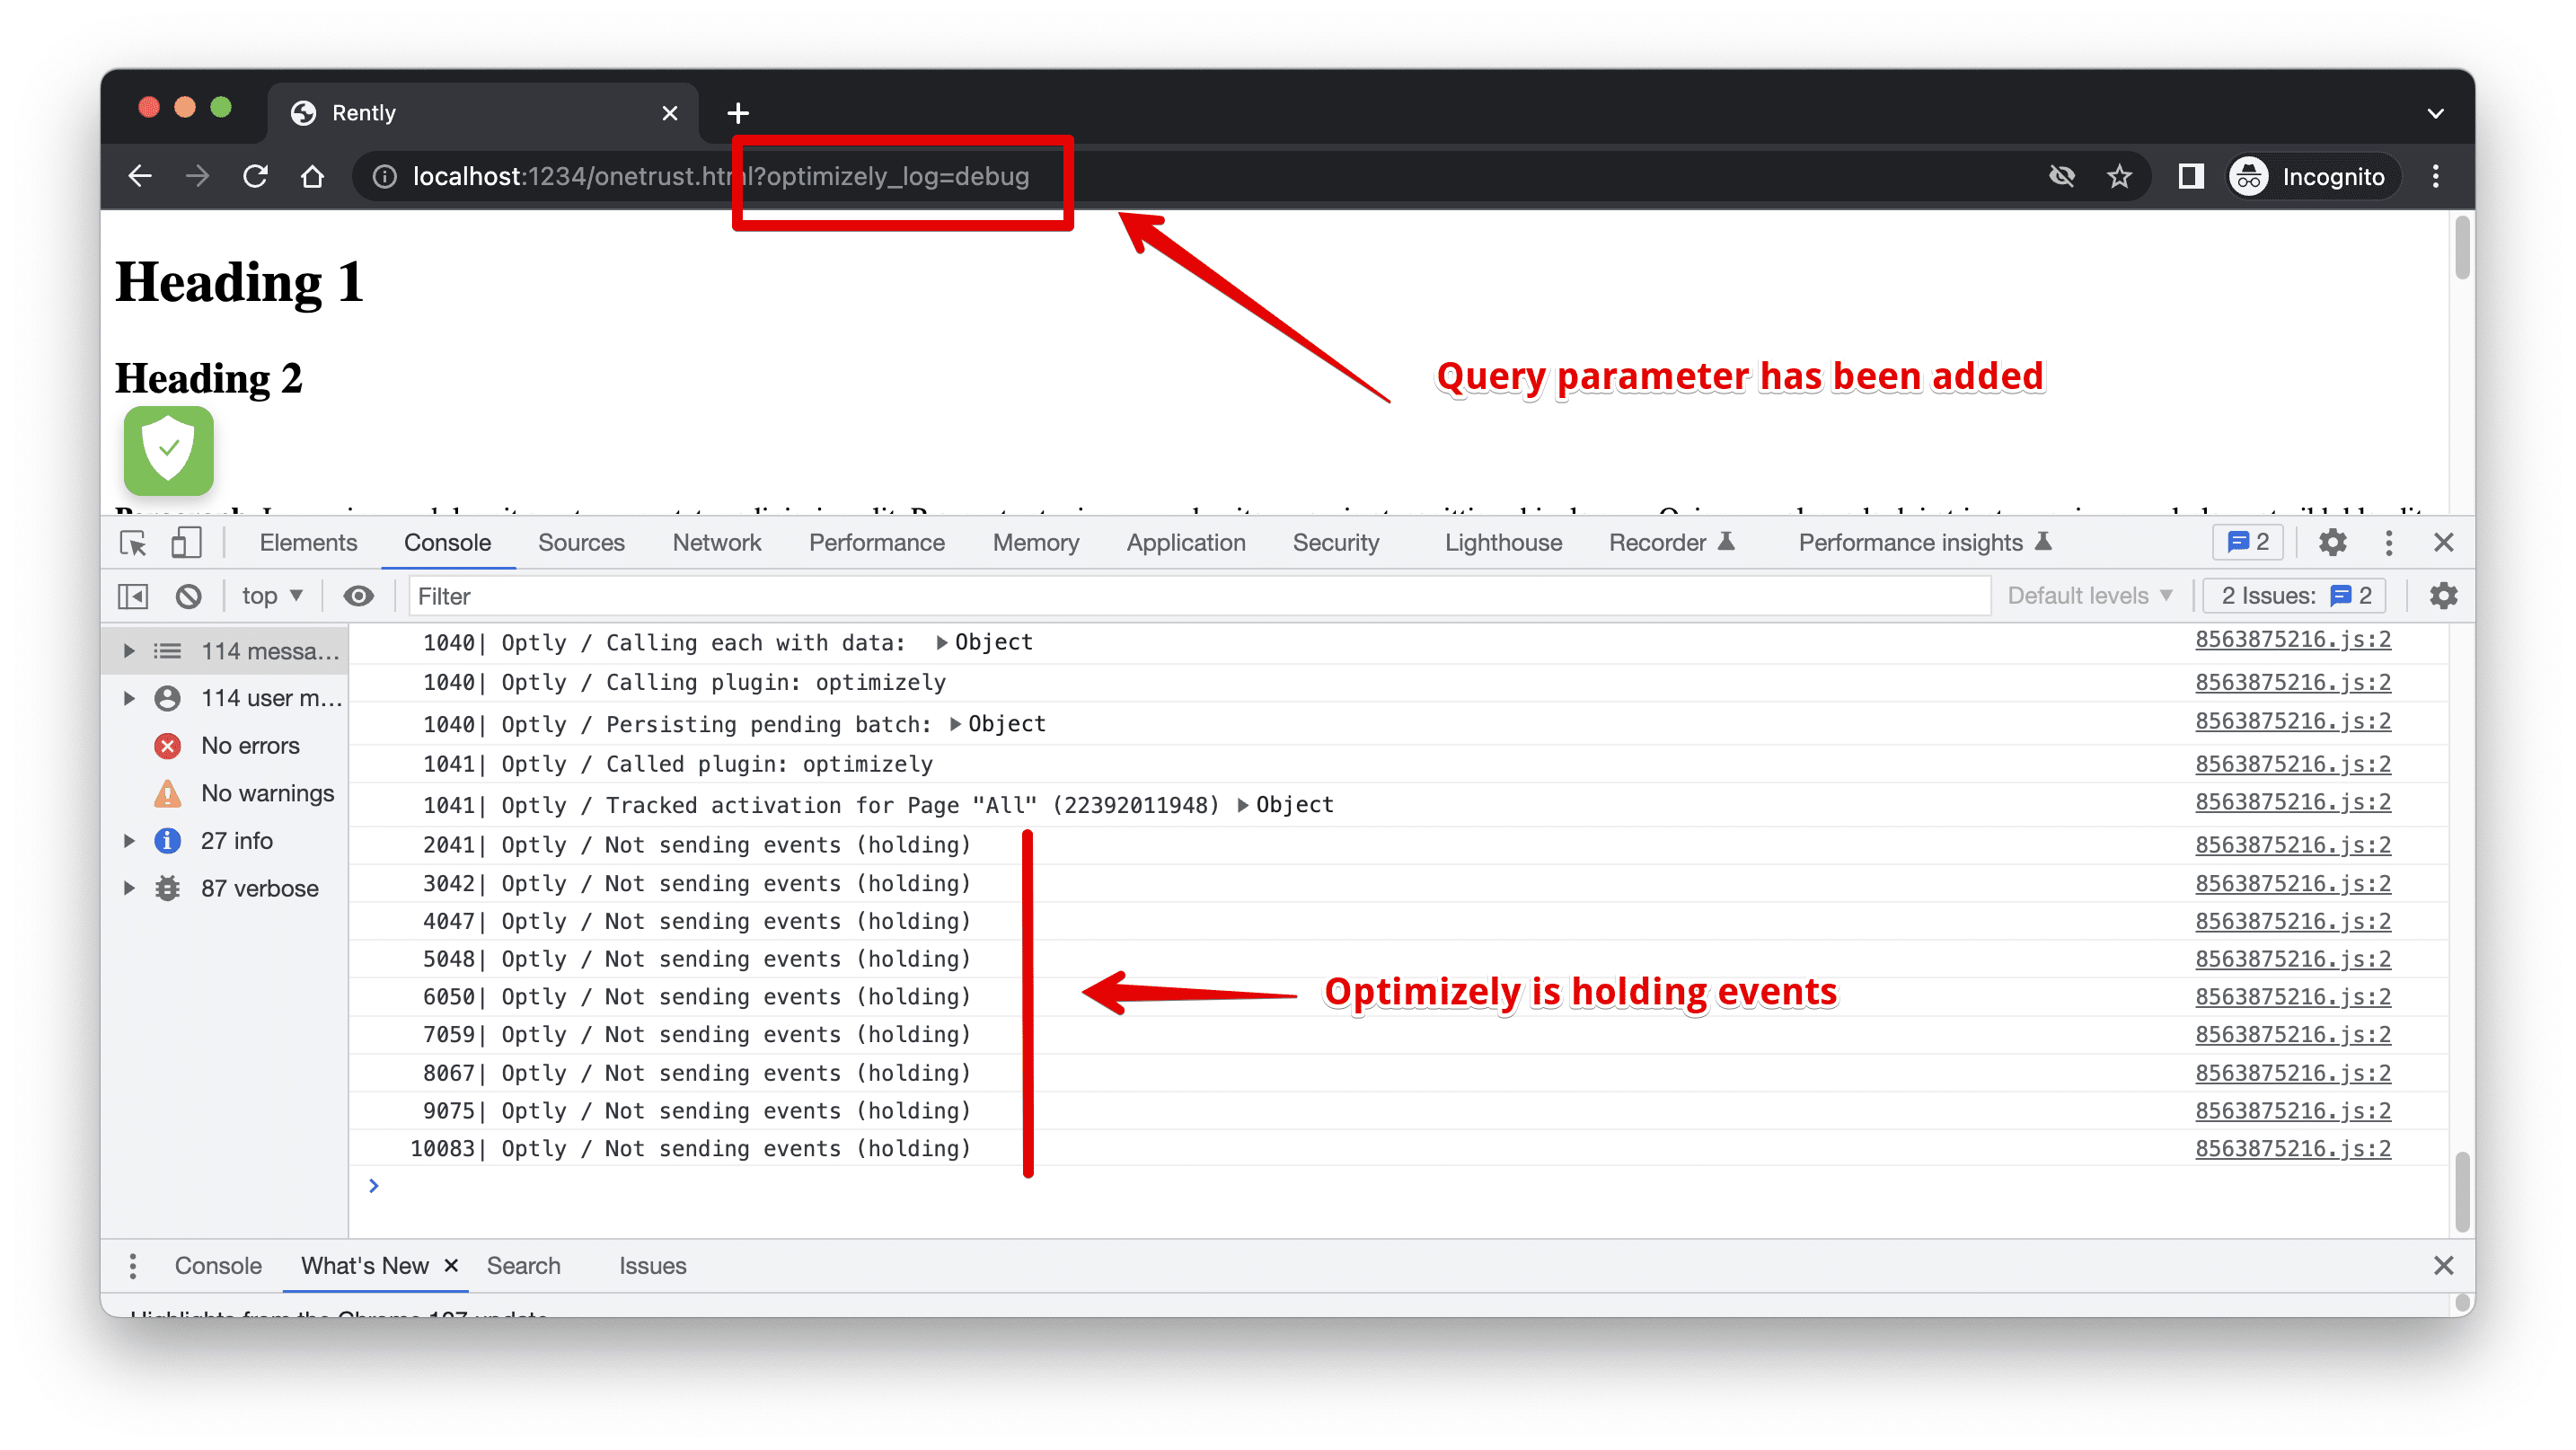The width and height of the screenshot is (2576, 1450).
Task: Reload the page
Action: click(x=256, y=176)
